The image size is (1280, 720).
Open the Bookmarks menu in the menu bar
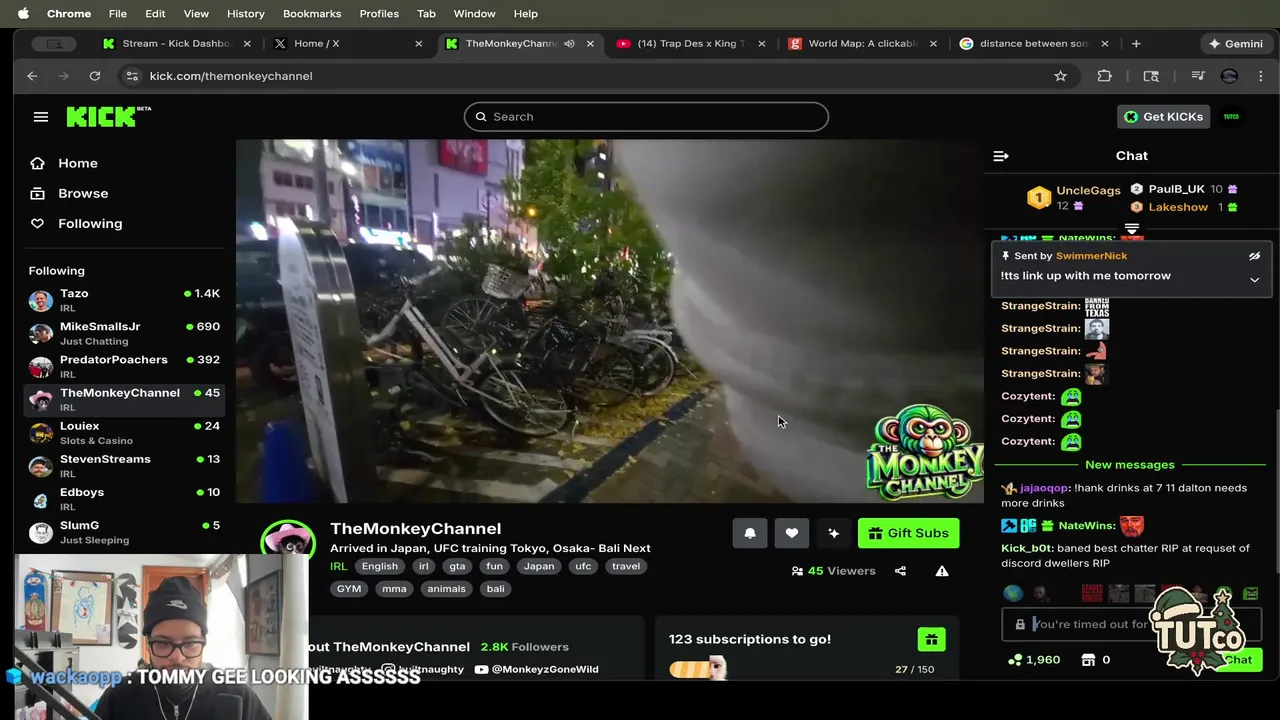(312, 14)
